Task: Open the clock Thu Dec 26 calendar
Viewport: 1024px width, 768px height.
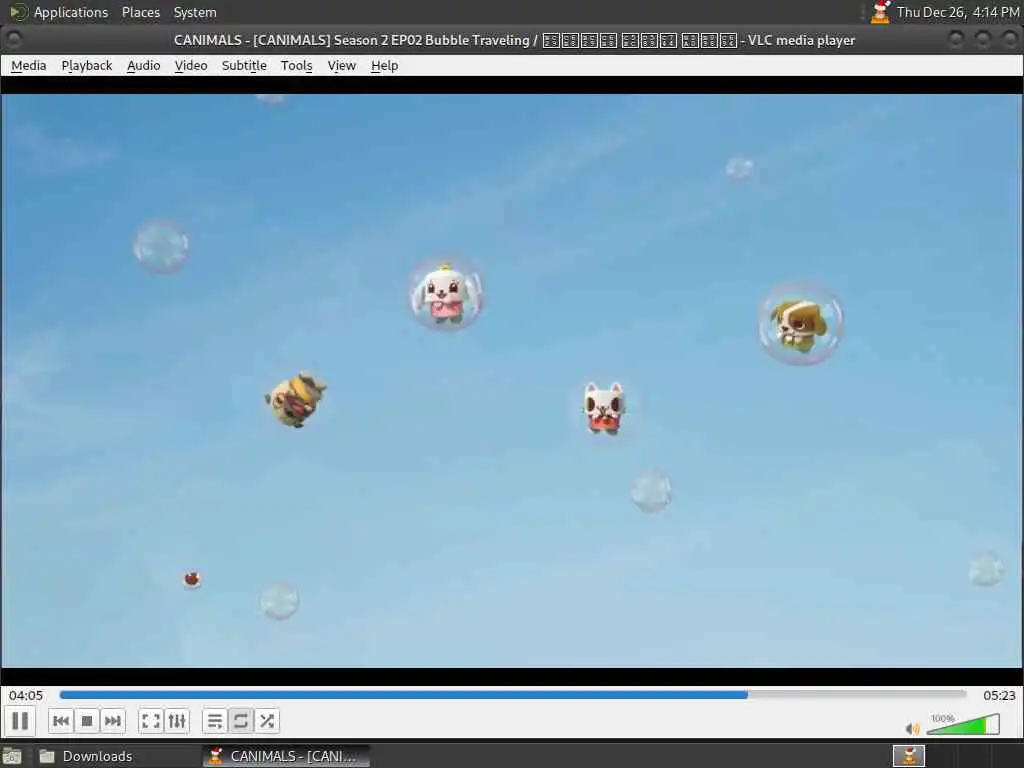Action: pos(958,12)
